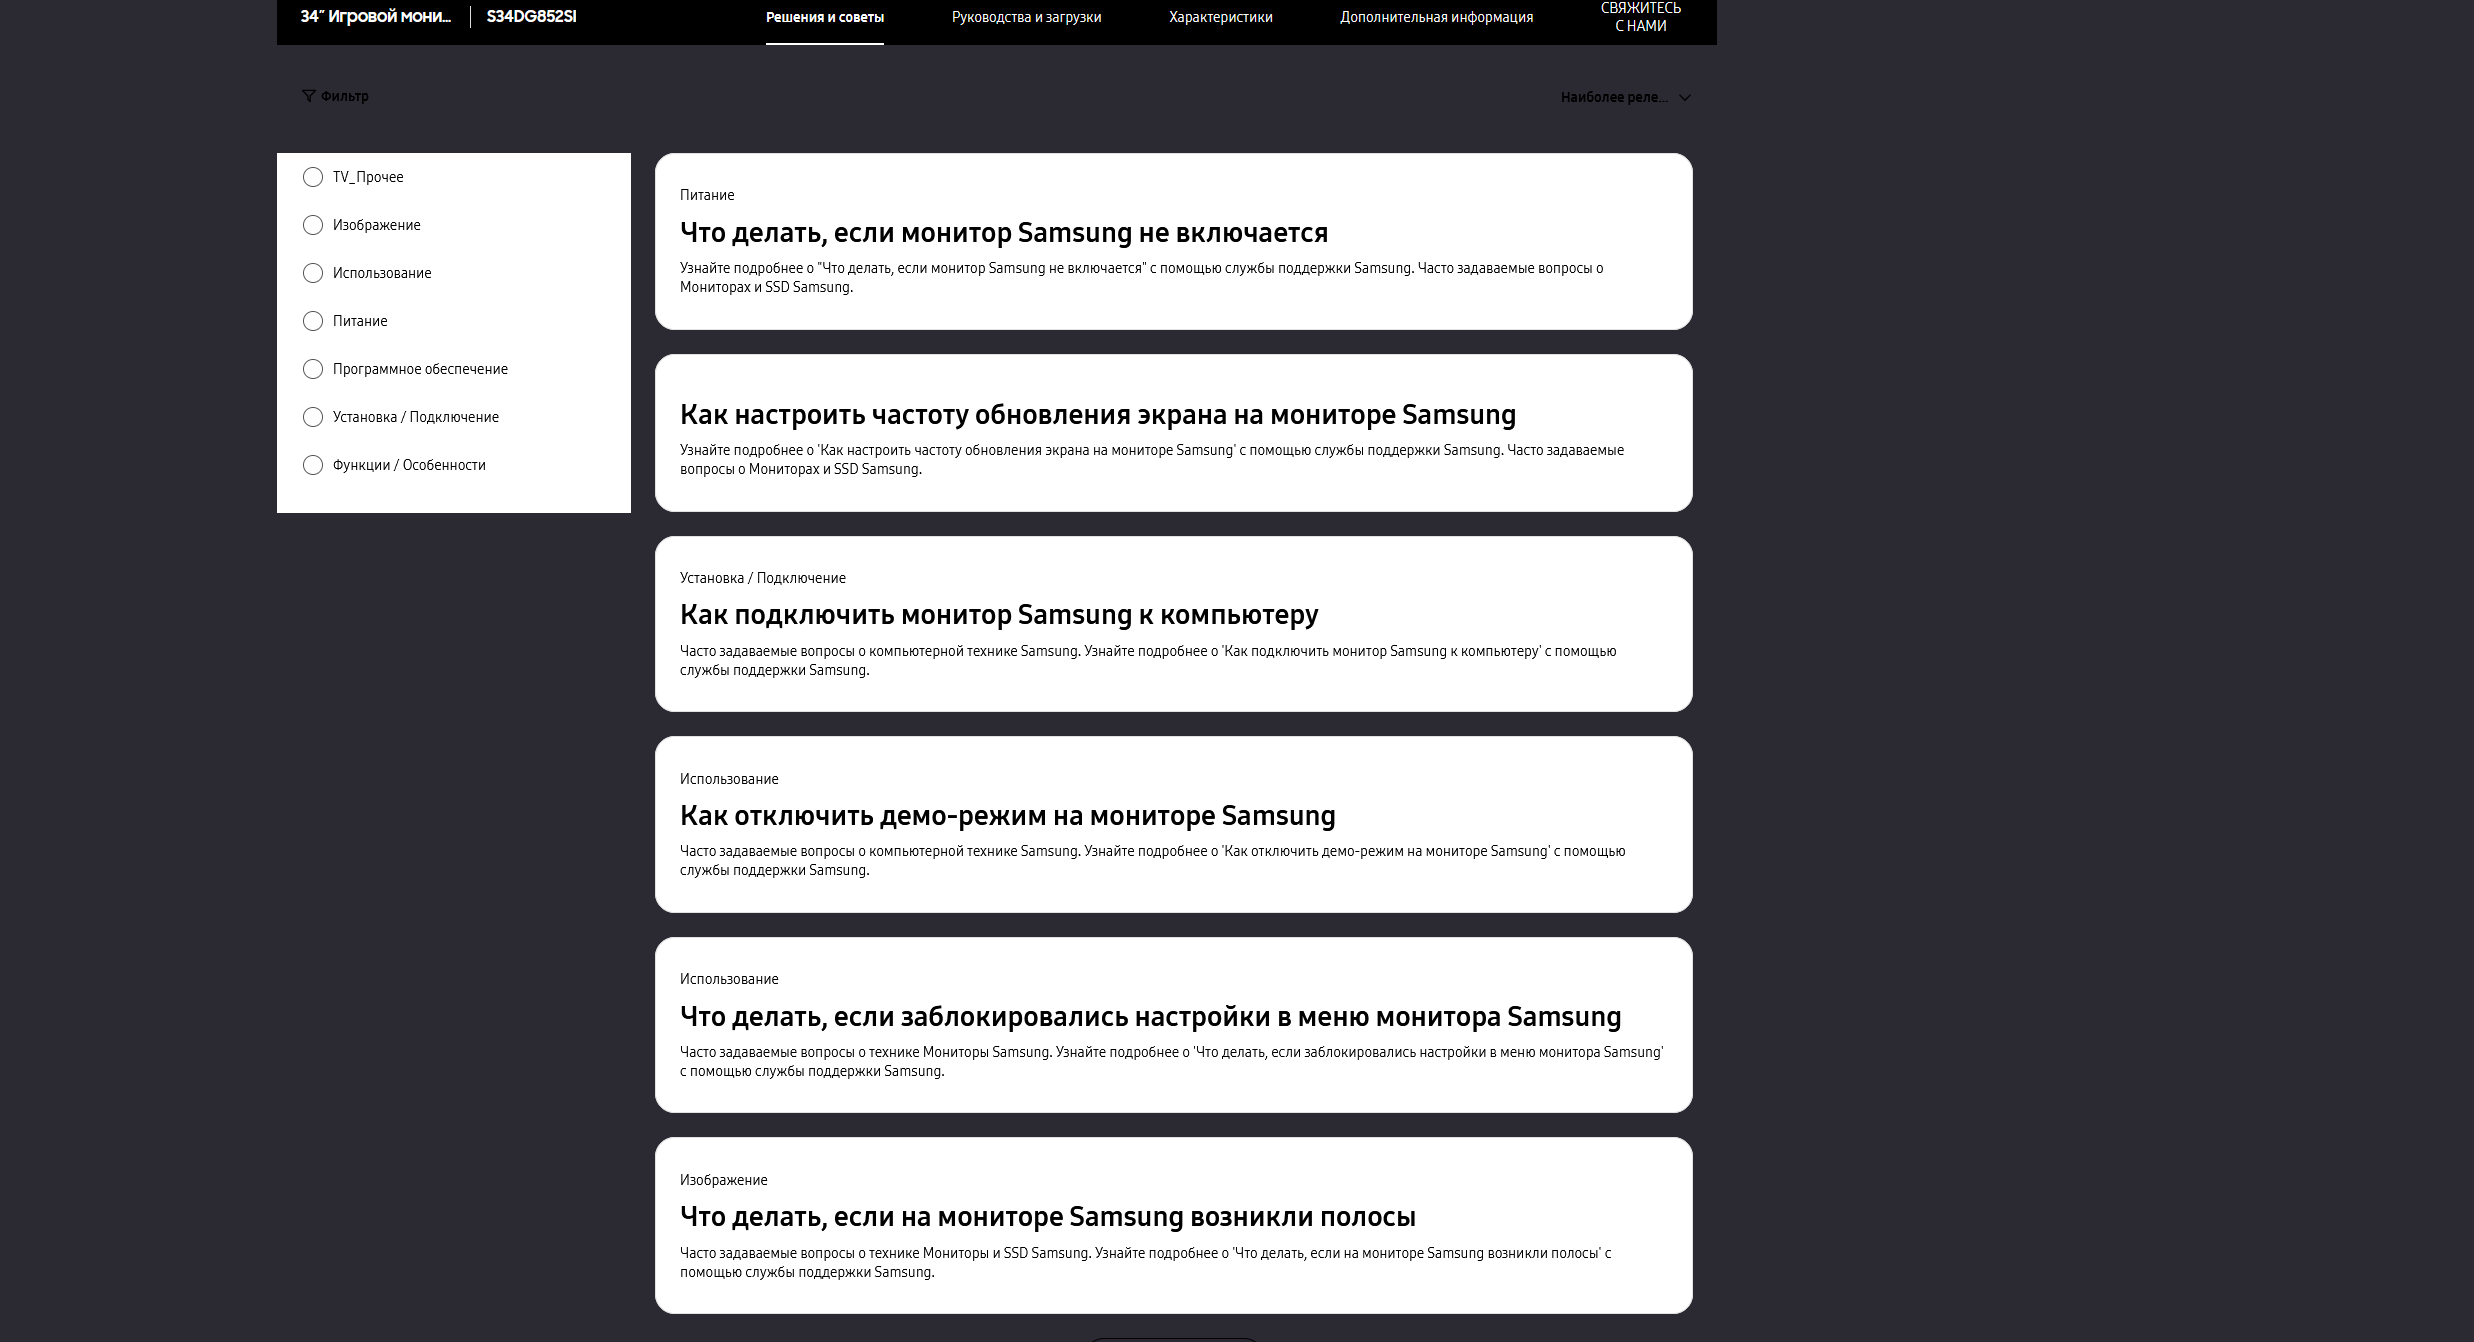Choose Установка / Подключение filter
The height and width of the screenshot is (1342, 2474).
click(313, 417)
